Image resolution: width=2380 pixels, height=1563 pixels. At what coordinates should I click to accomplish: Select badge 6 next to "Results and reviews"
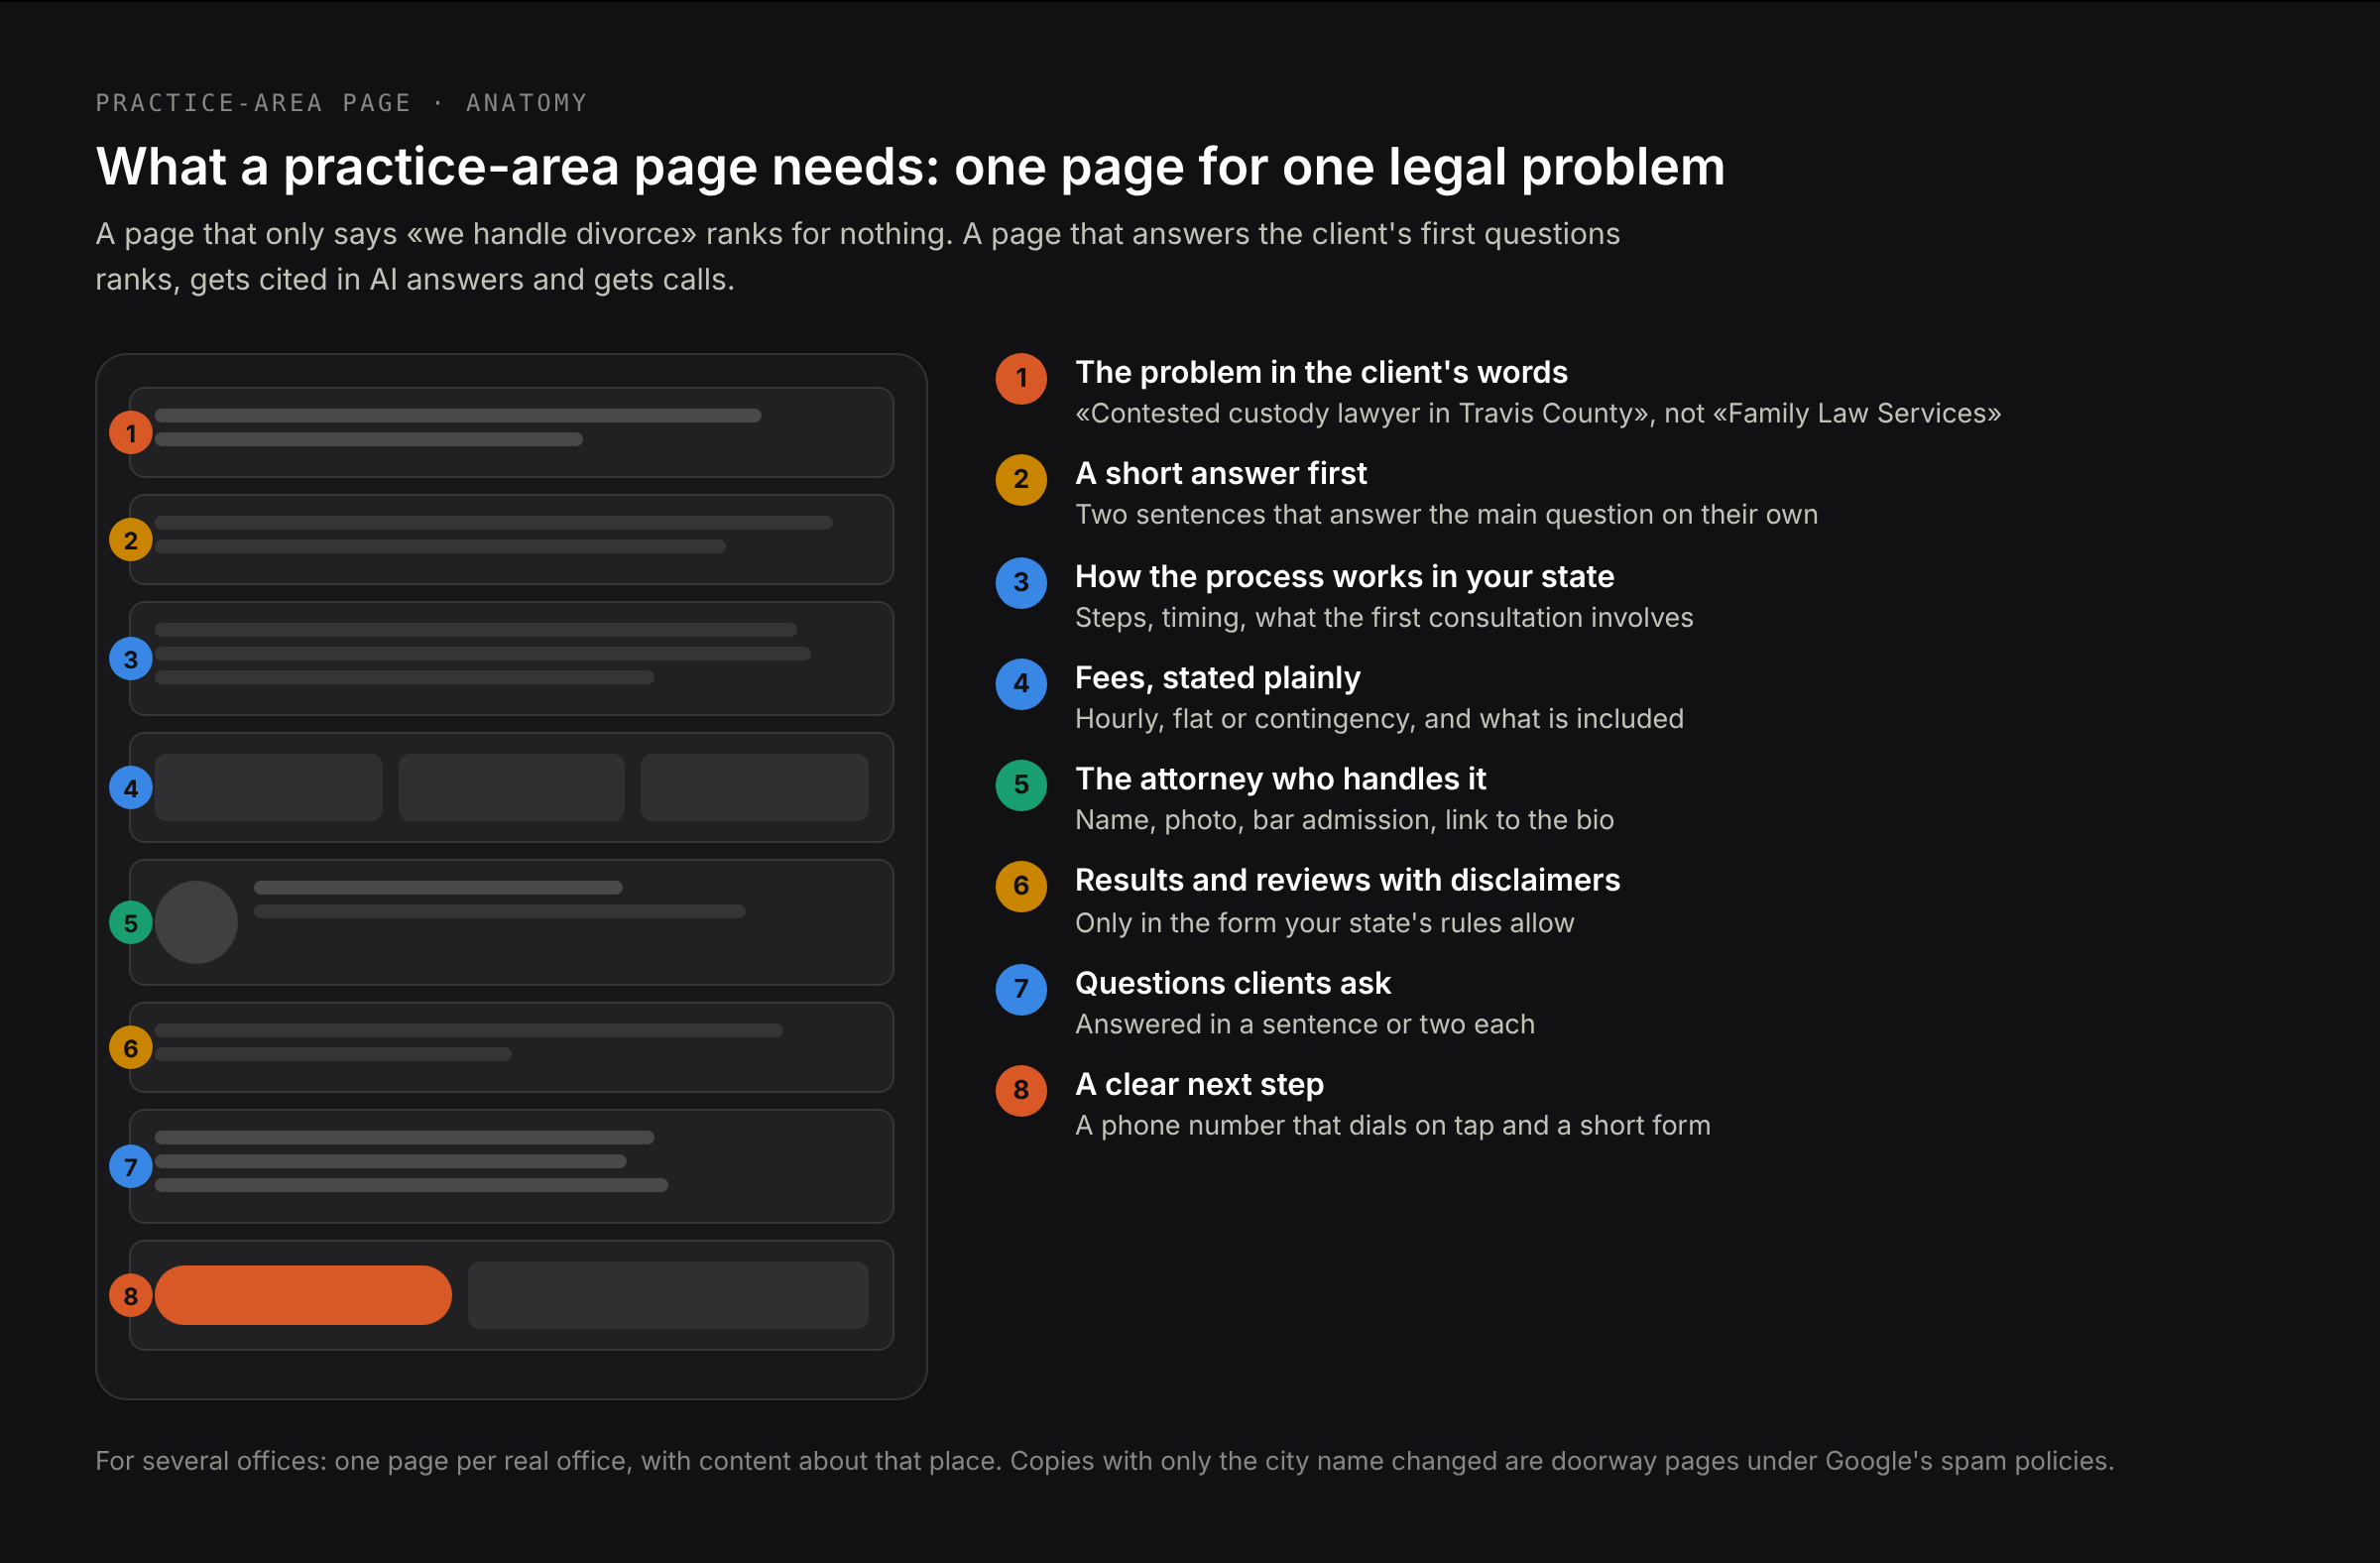click(x=1021, y=886)
